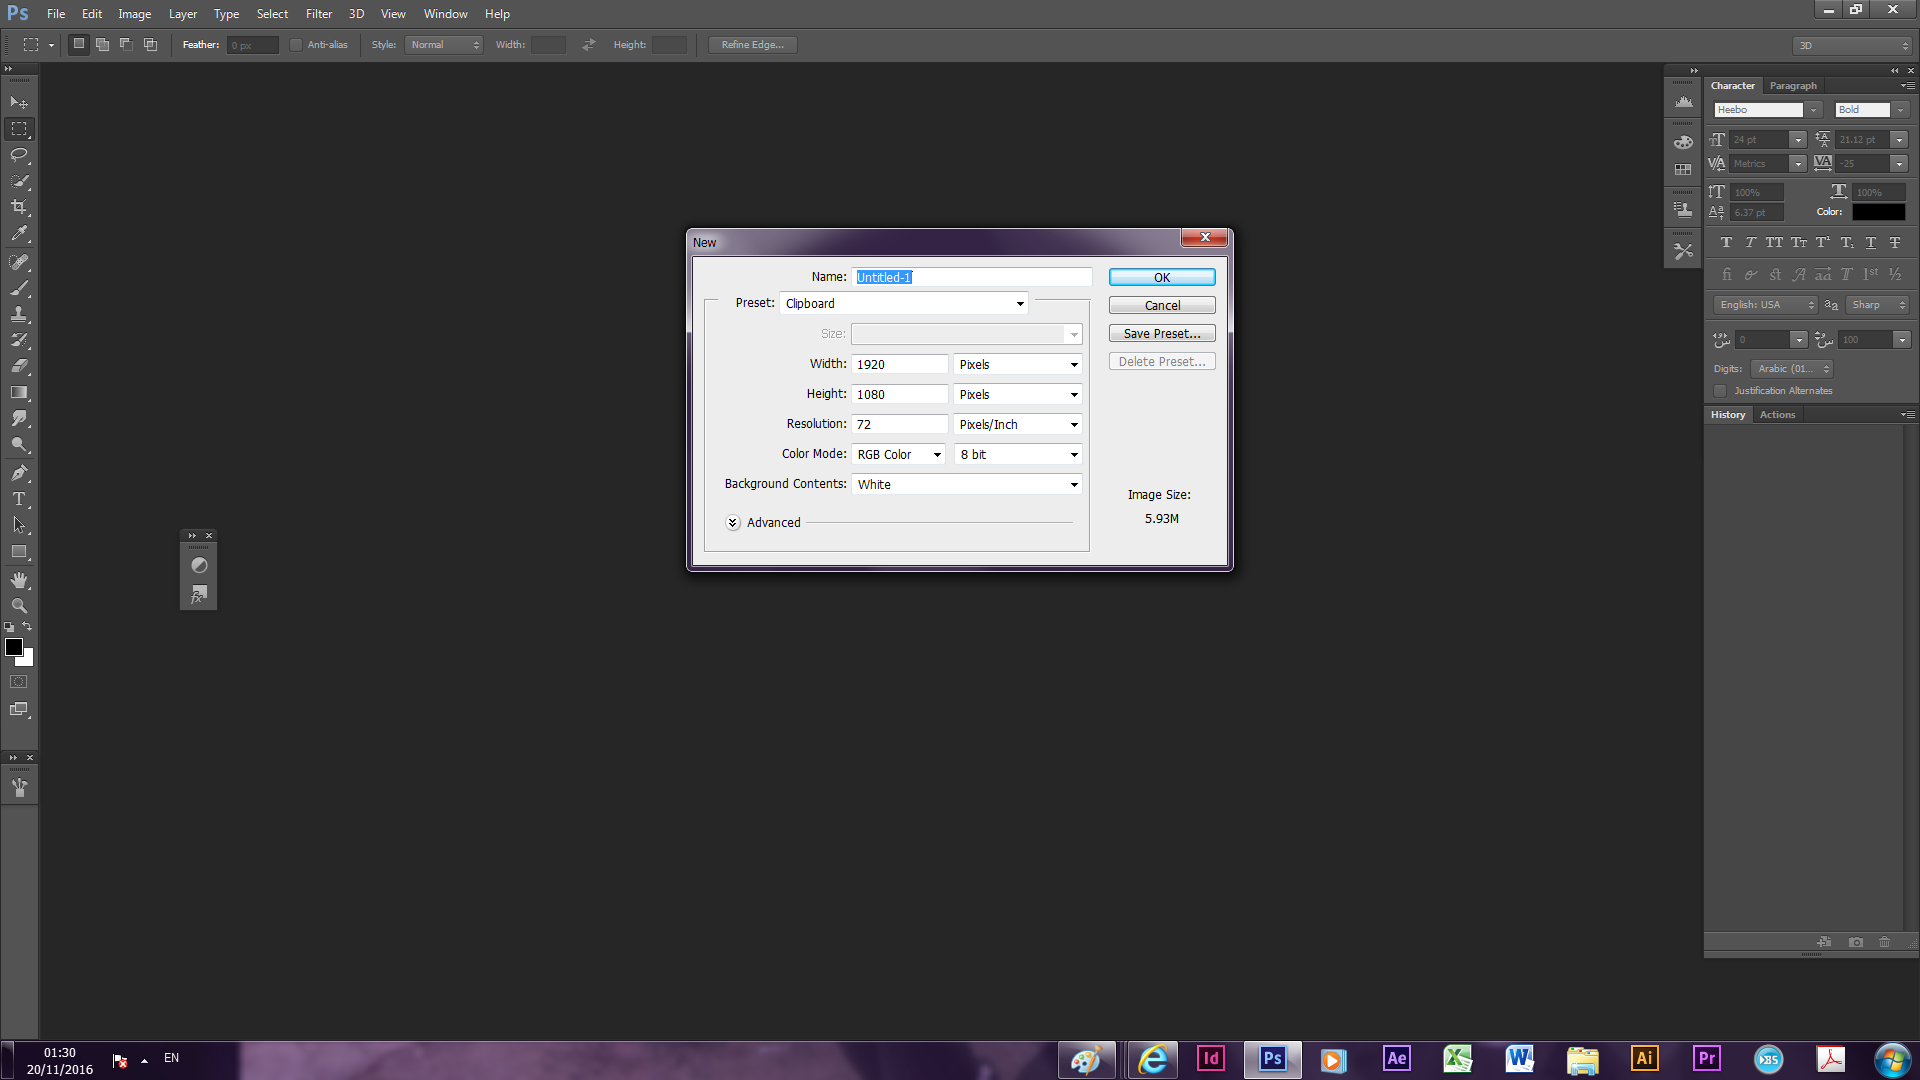The height and width of the screenshot is (1080, 1920).
Task: Click the OK button
Action: click(1161, 278)
